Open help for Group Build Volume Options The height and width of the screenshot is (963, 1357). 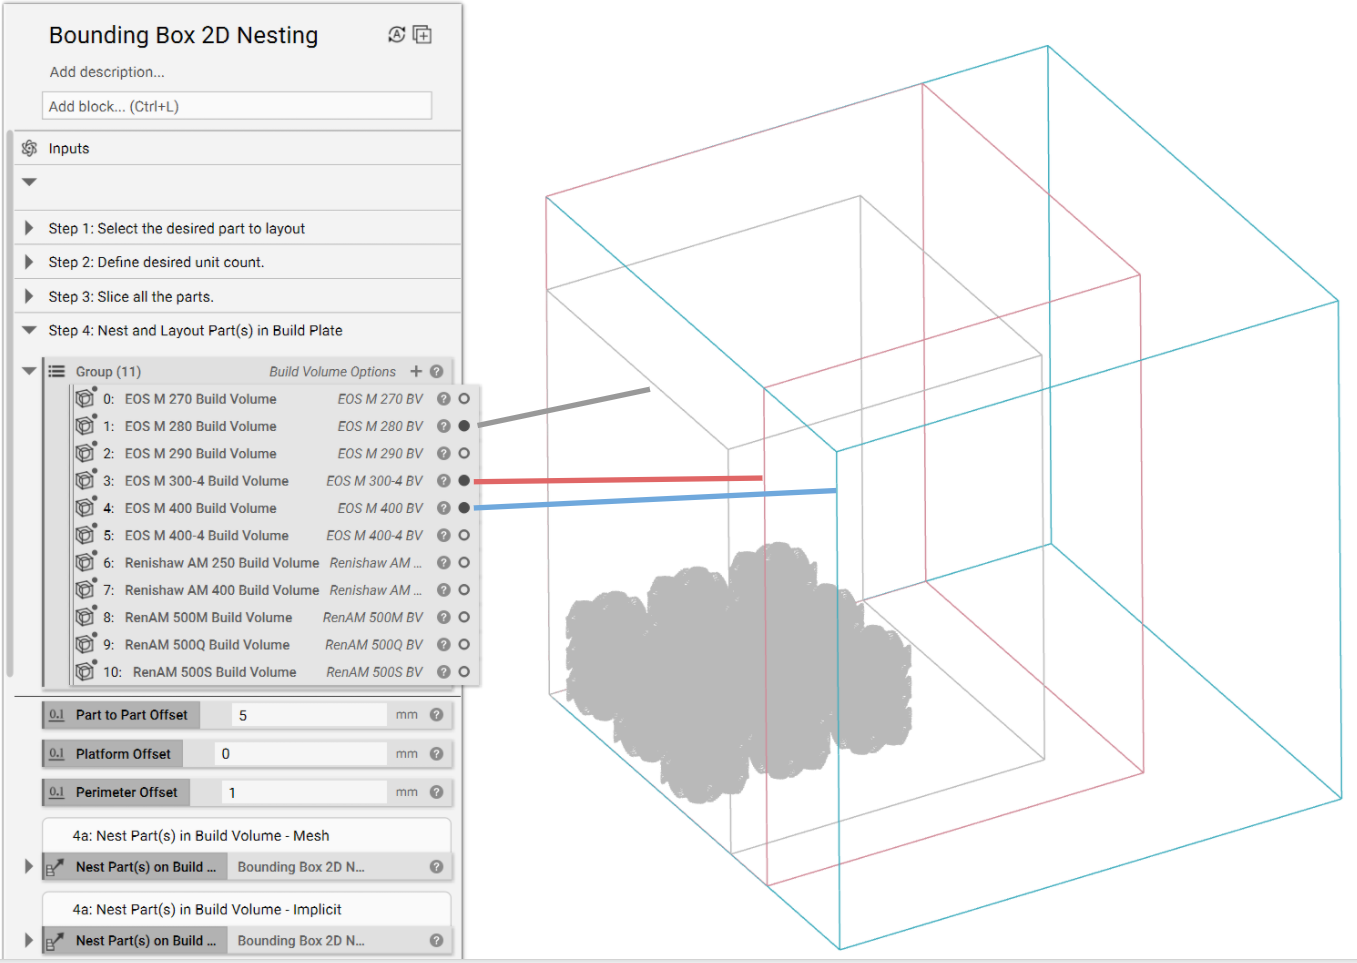[x=437, y=371]
